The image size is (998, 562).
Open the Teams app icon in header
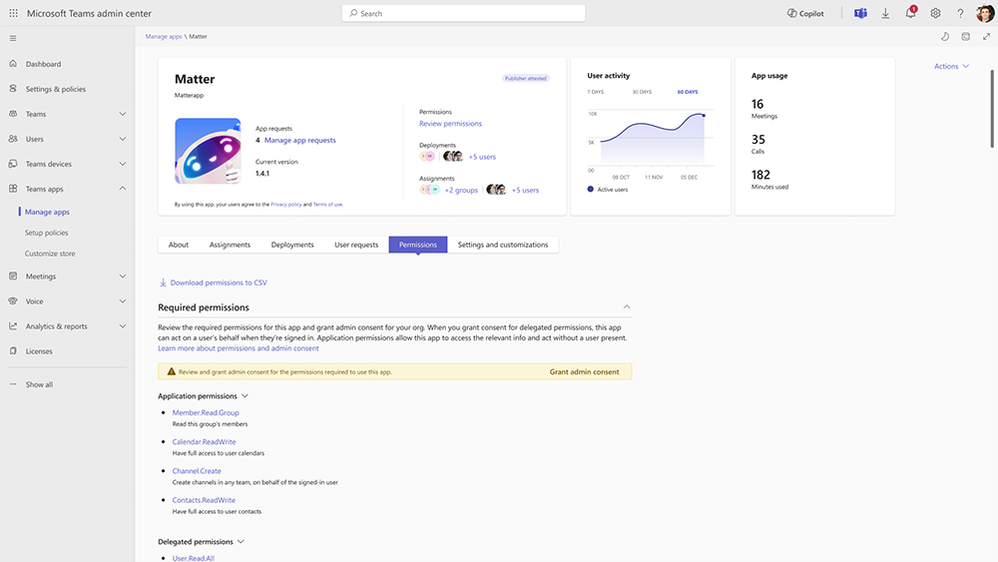point(861,13)
